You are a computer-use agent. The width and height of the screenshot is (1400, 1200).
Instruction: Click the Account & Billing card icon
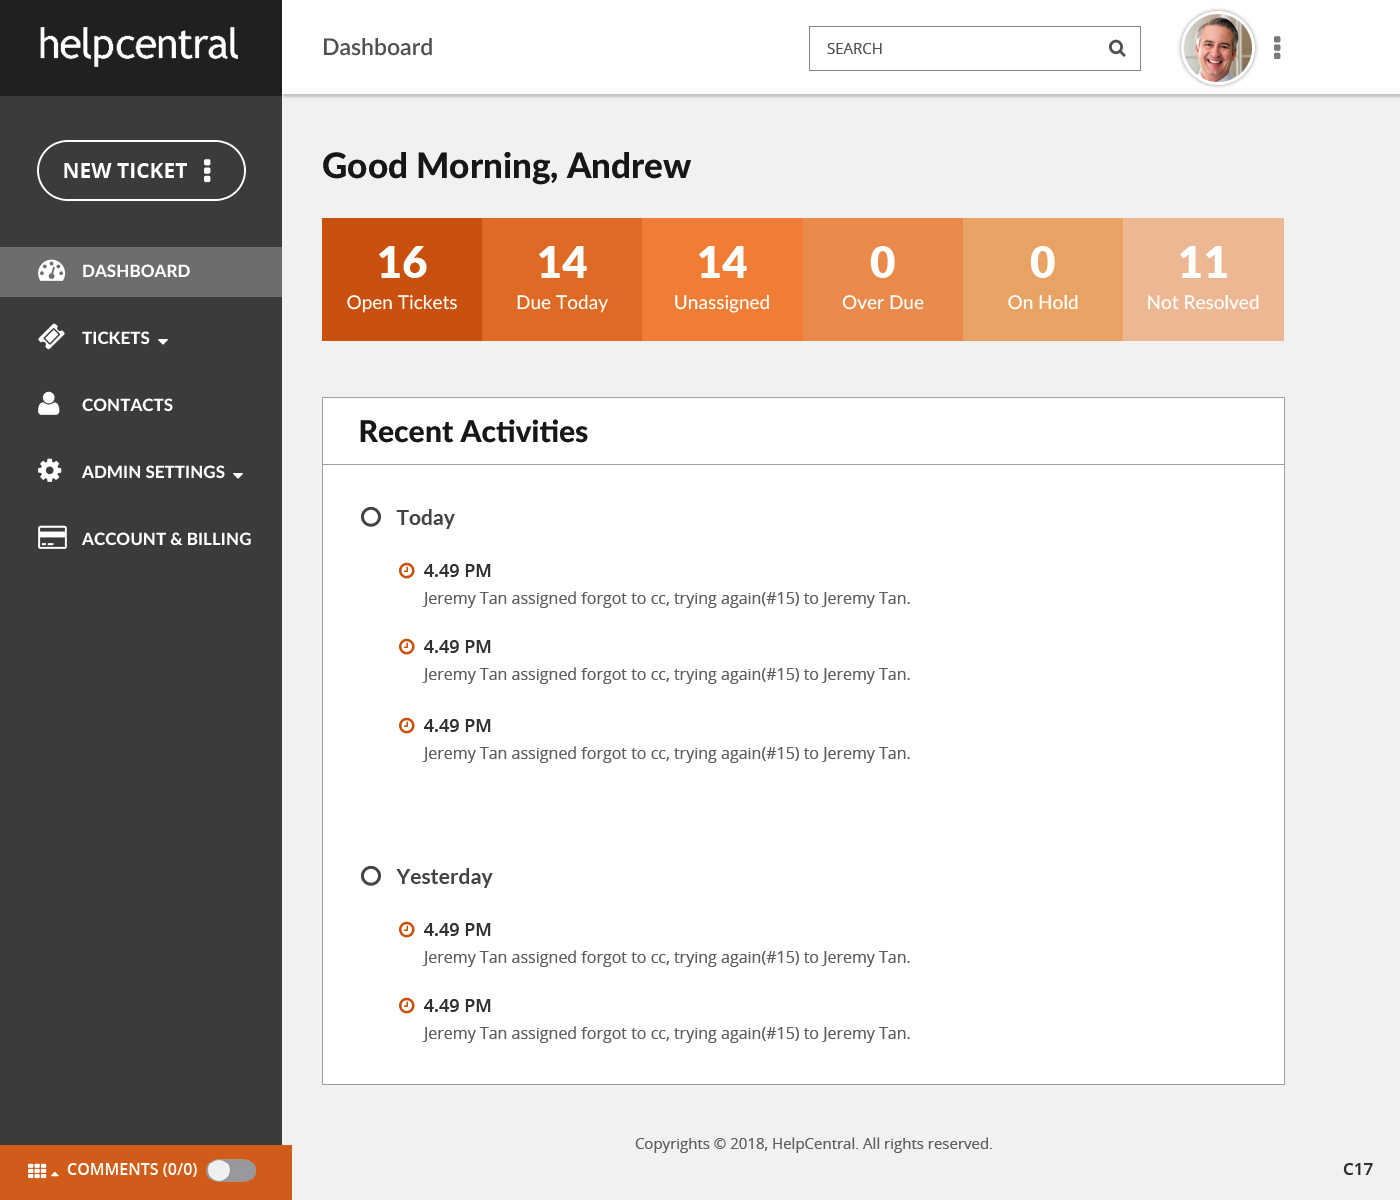[x=52, y=538]
